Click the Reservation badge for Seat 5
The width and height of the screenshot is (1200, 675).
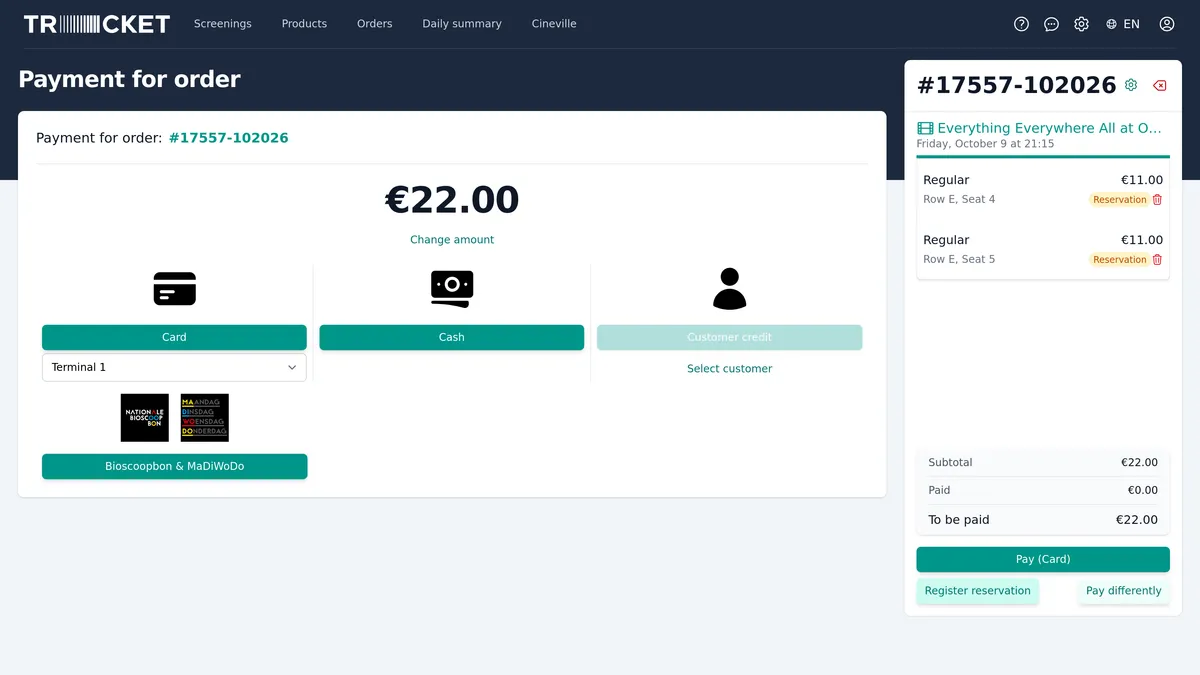[1119, 260]
